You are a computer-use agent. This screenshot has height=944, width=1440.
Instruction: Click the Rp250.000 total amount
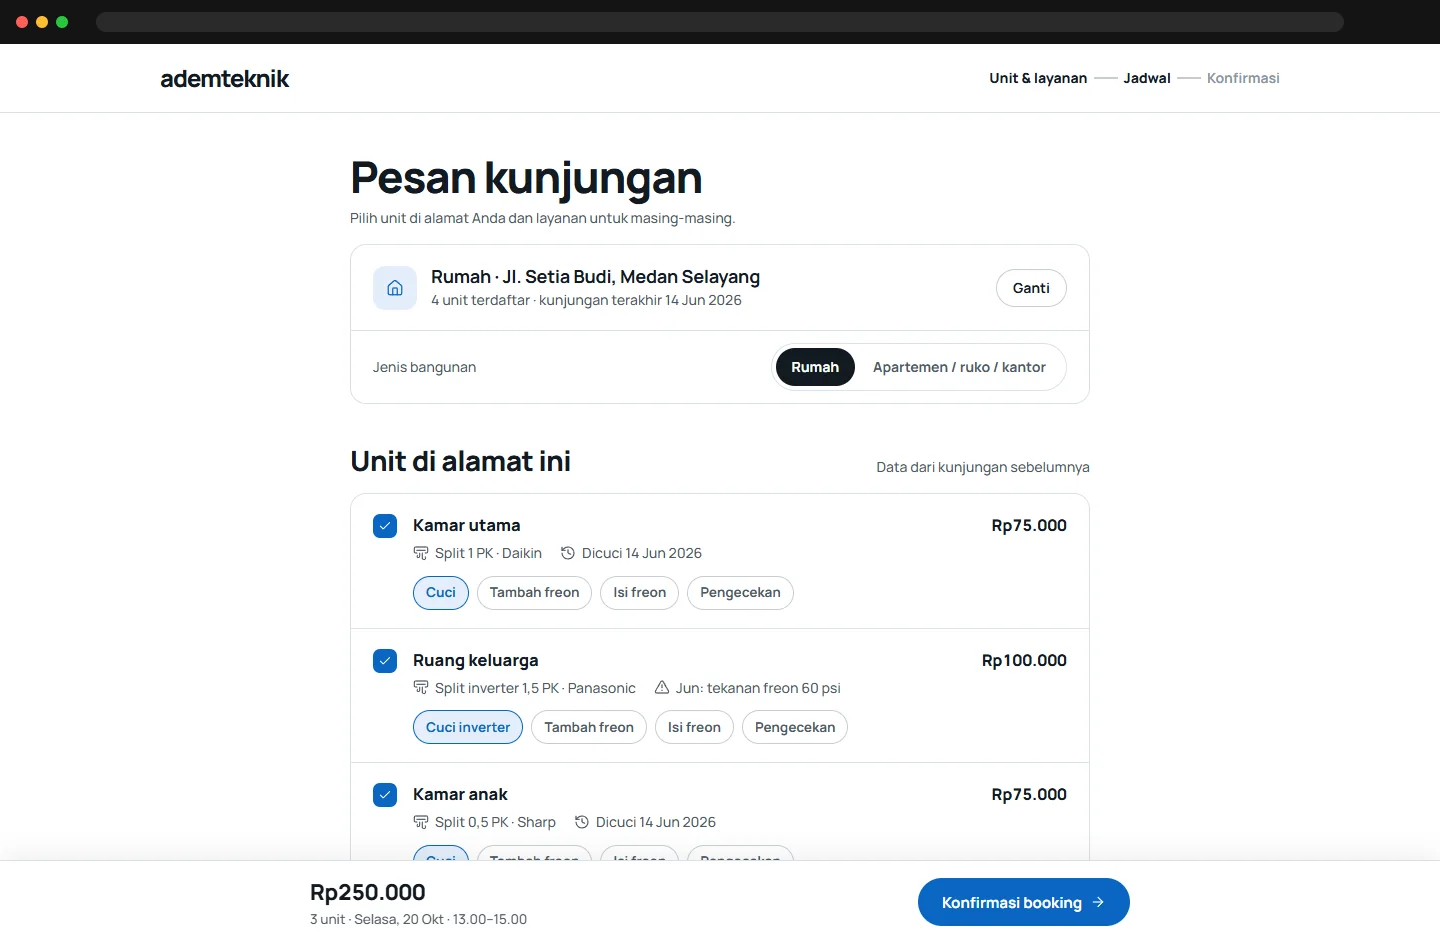pyautogui.click(x=368, y=892)
